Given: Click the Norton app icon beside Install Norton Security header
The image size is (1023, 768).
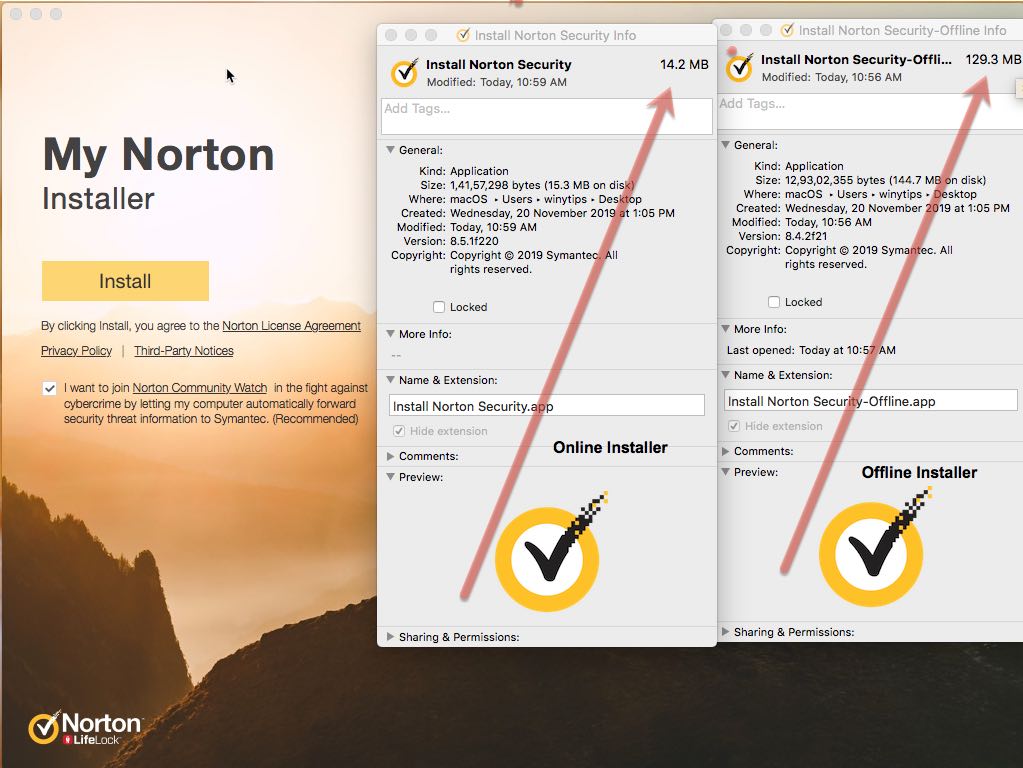Looking at the screenshot, I should tap(405, 72).
